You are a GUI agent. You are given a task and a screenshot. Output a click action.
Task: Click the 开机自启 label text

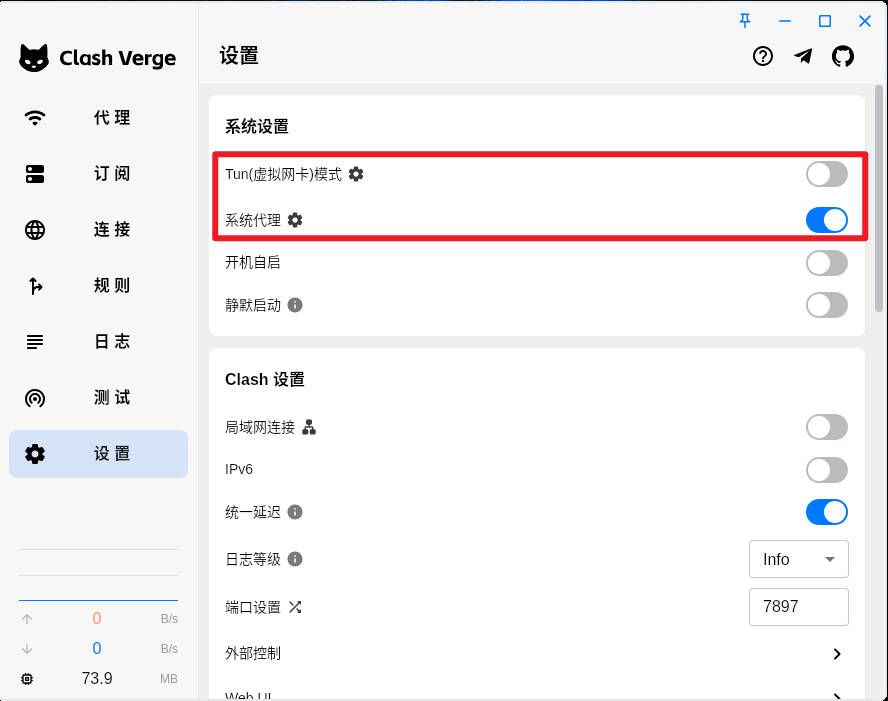coord(253,262)
